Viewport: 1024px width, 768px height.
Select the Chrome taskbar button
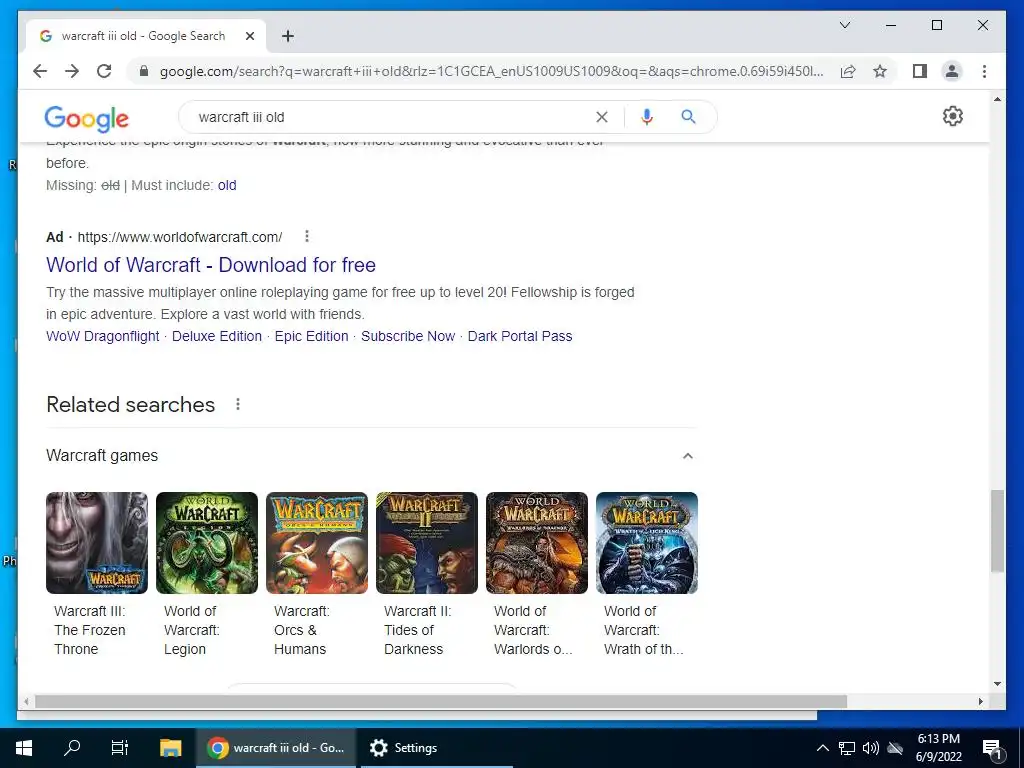point(276,748)
